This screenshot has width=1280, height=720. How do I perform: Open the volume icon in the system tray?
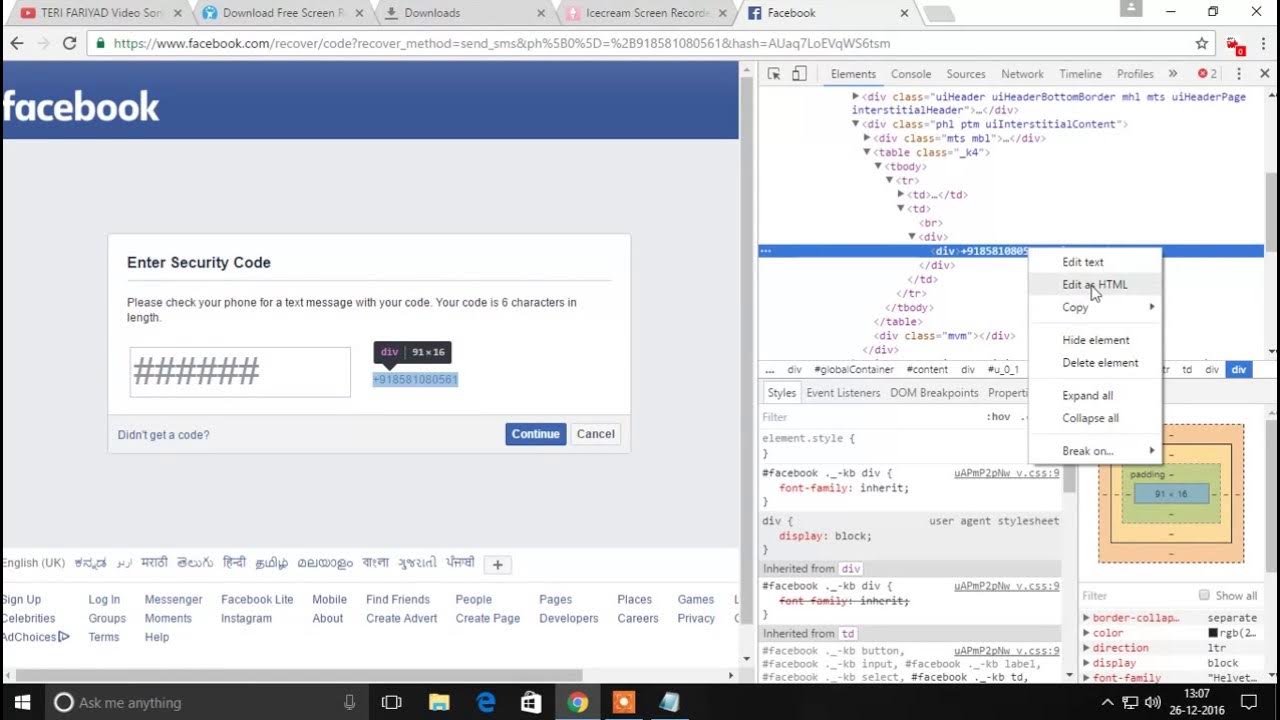point(1152,702)
